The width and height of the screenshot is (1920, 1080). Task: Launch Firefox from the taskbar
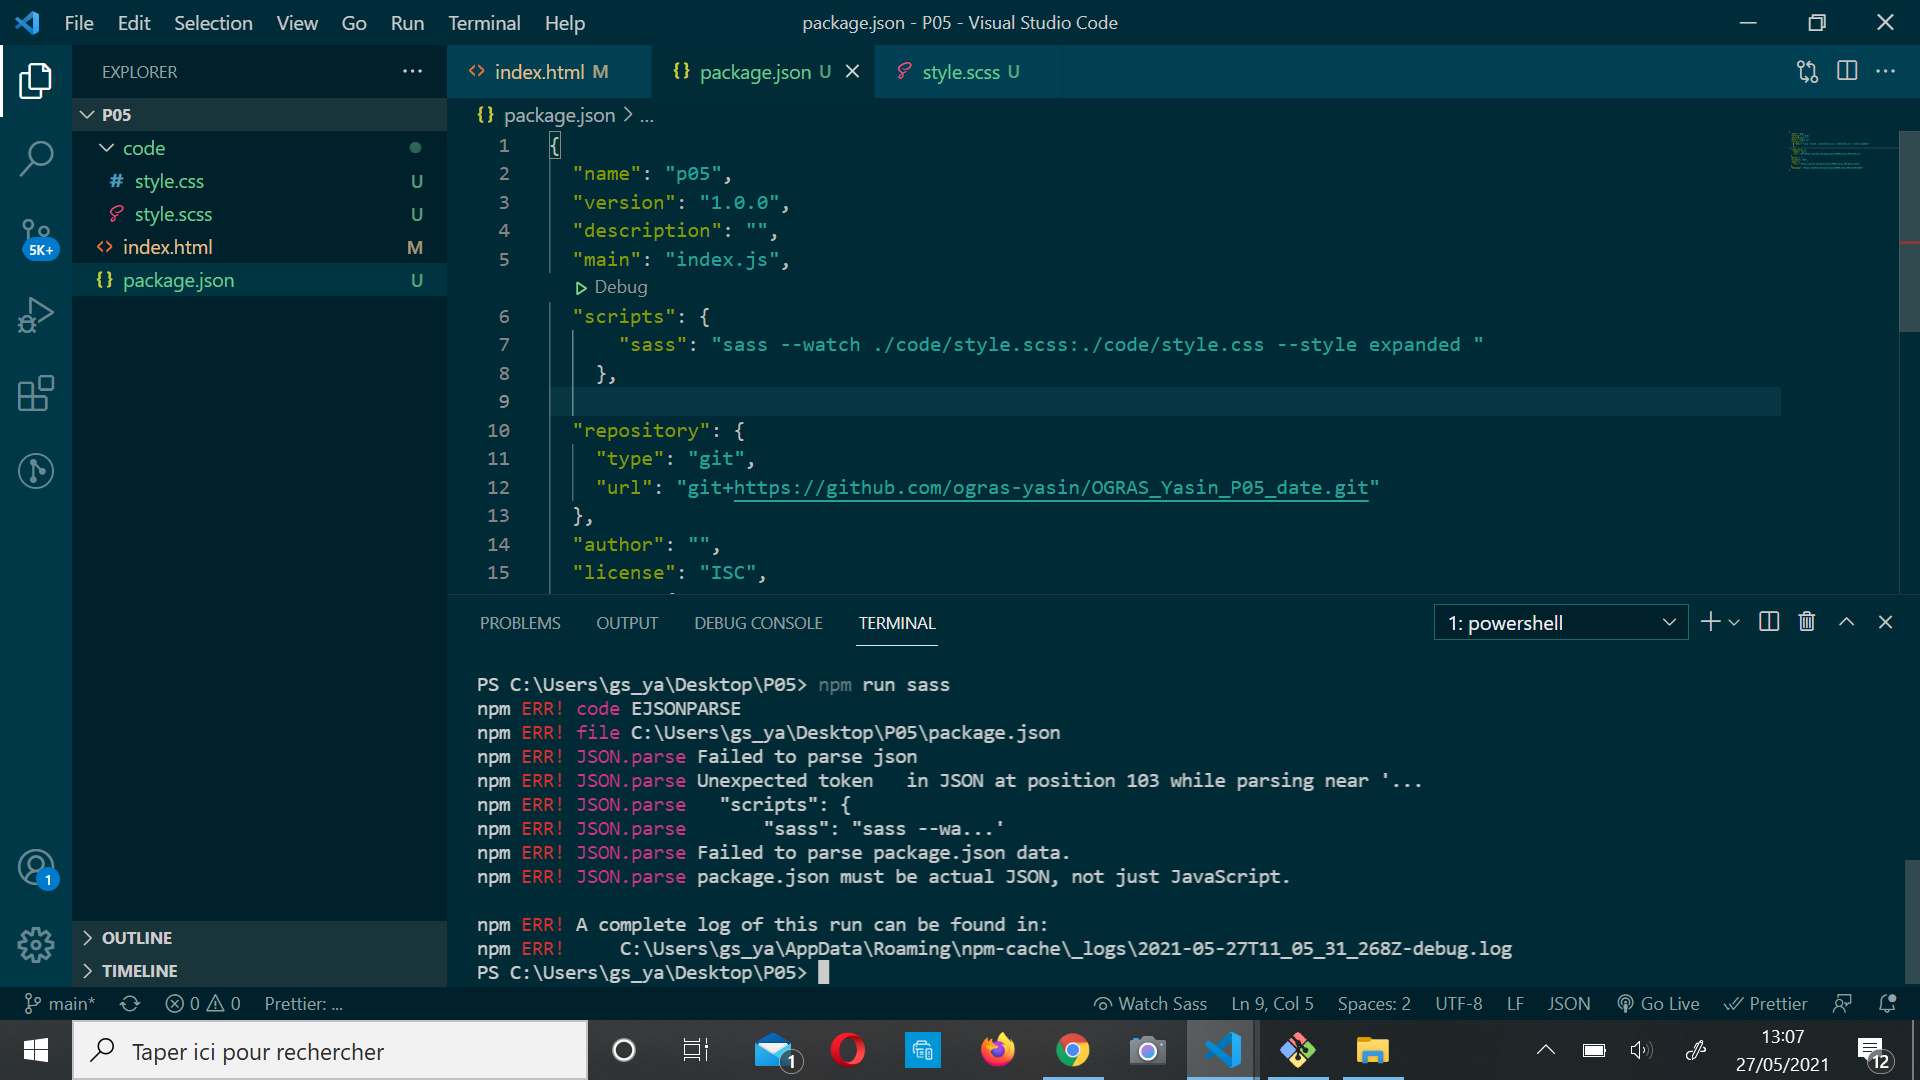tap(997, 1050)
